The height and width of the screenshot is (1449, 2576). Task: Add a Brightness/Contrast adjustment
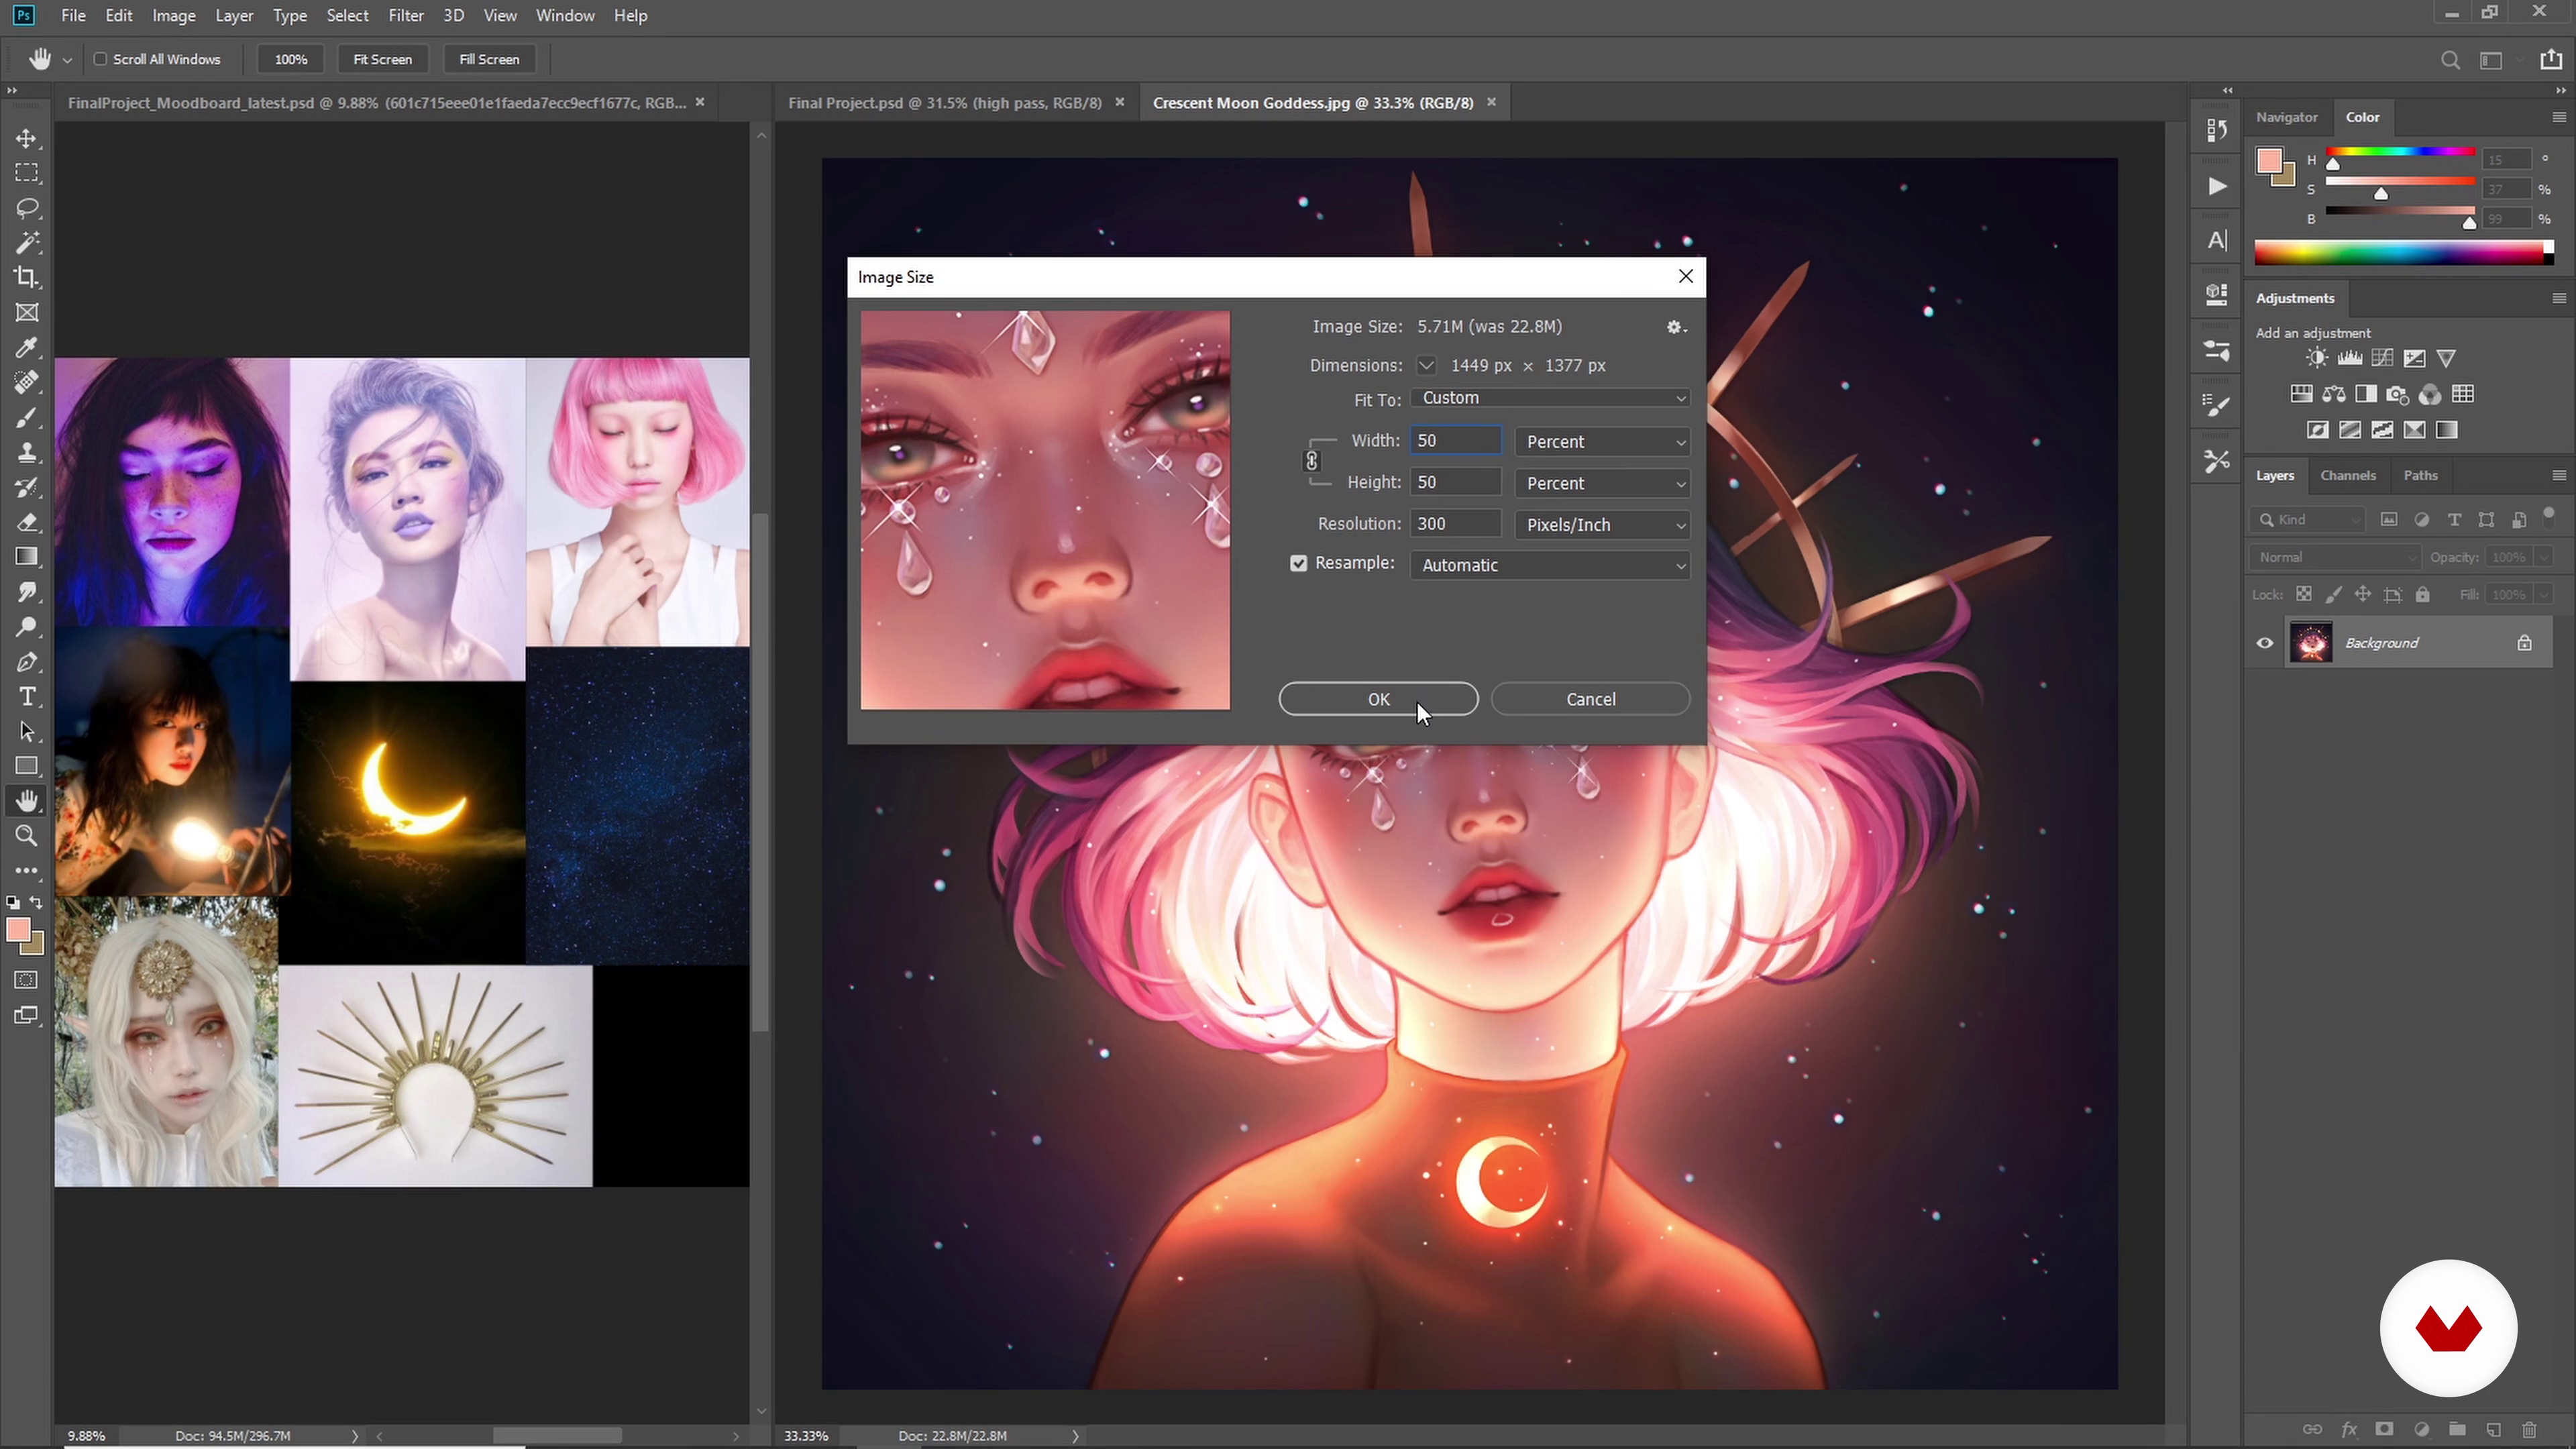[x=2316, y=358]
